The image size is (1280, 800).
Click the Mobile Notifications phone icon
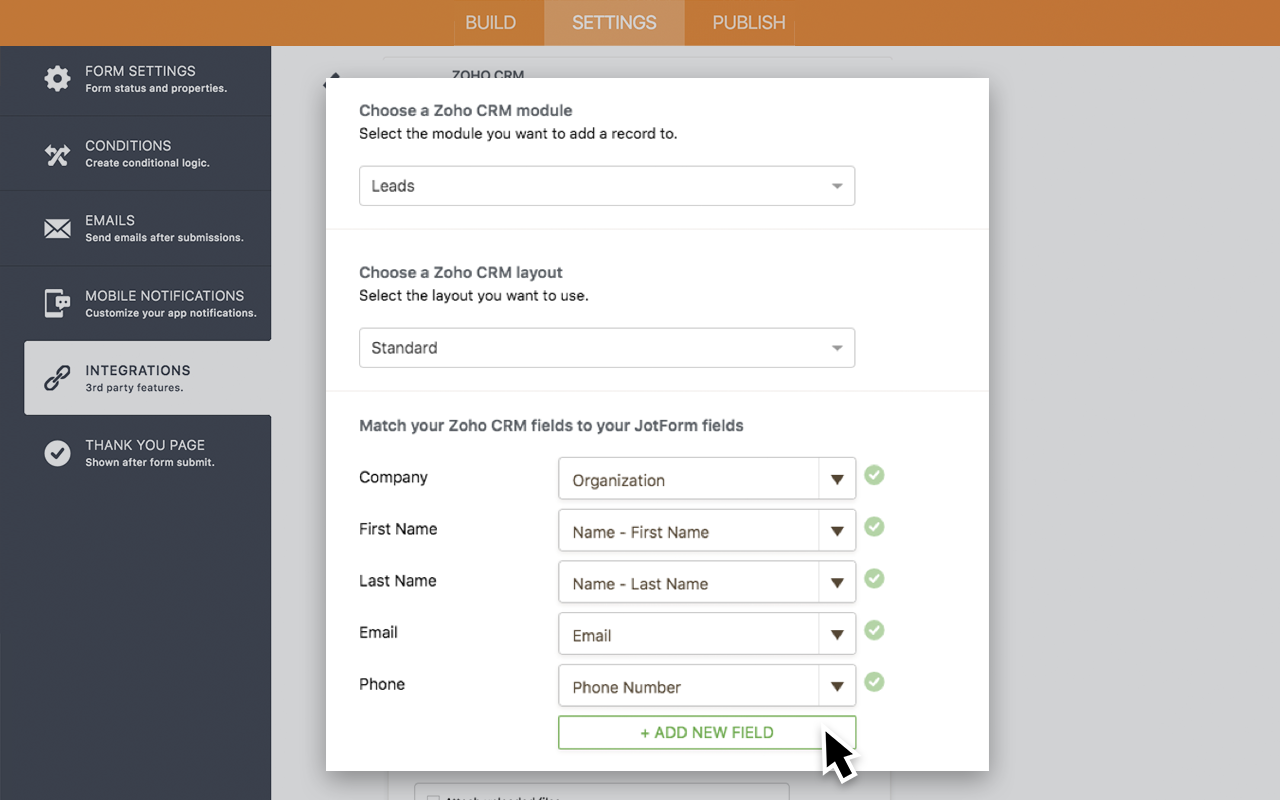click(58, 303)
